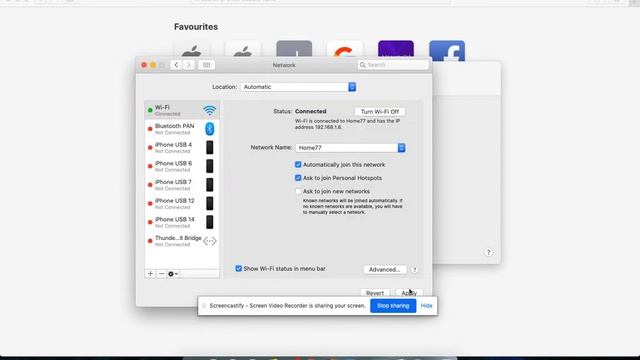Select iPhone USB 4 in the service list
The width and height of the screenshot is (640, 360).
point(182,148)
